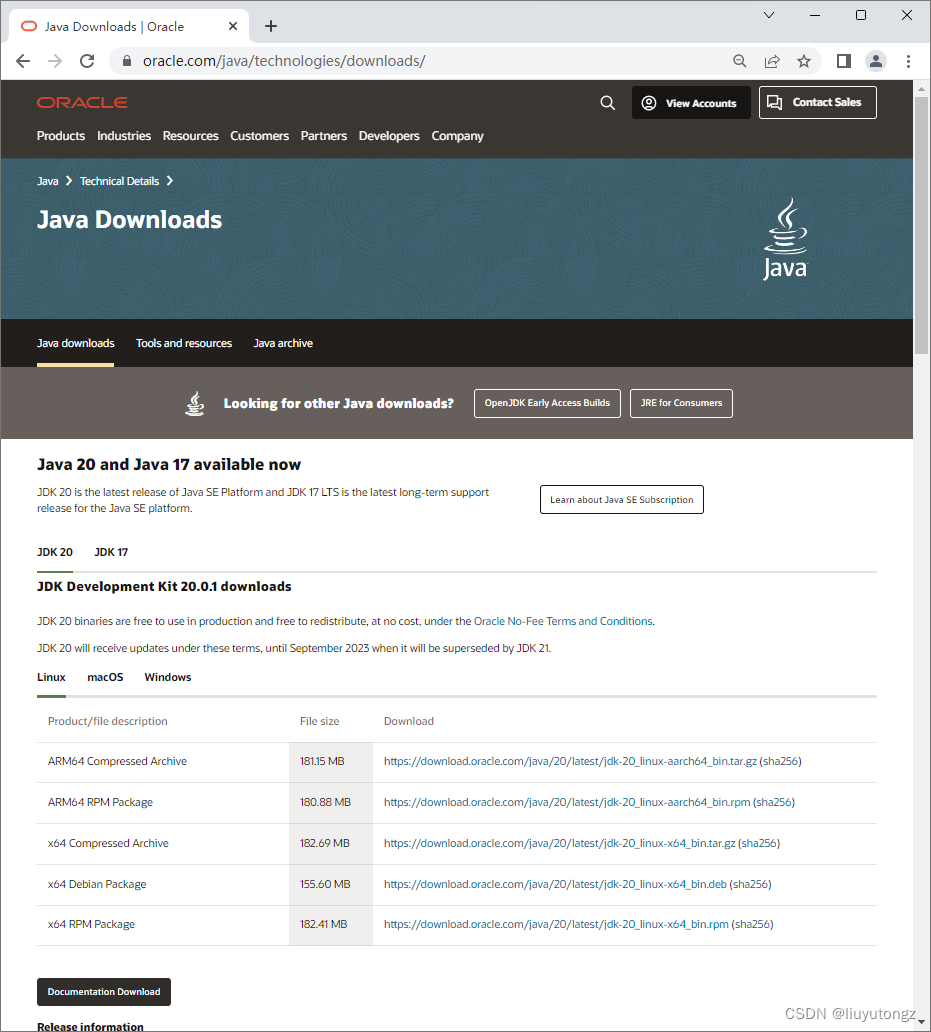Click Learn about Java SE Subscription
Image resolution: width=931 pixels, height=1032 pixels.
point(622,500)
